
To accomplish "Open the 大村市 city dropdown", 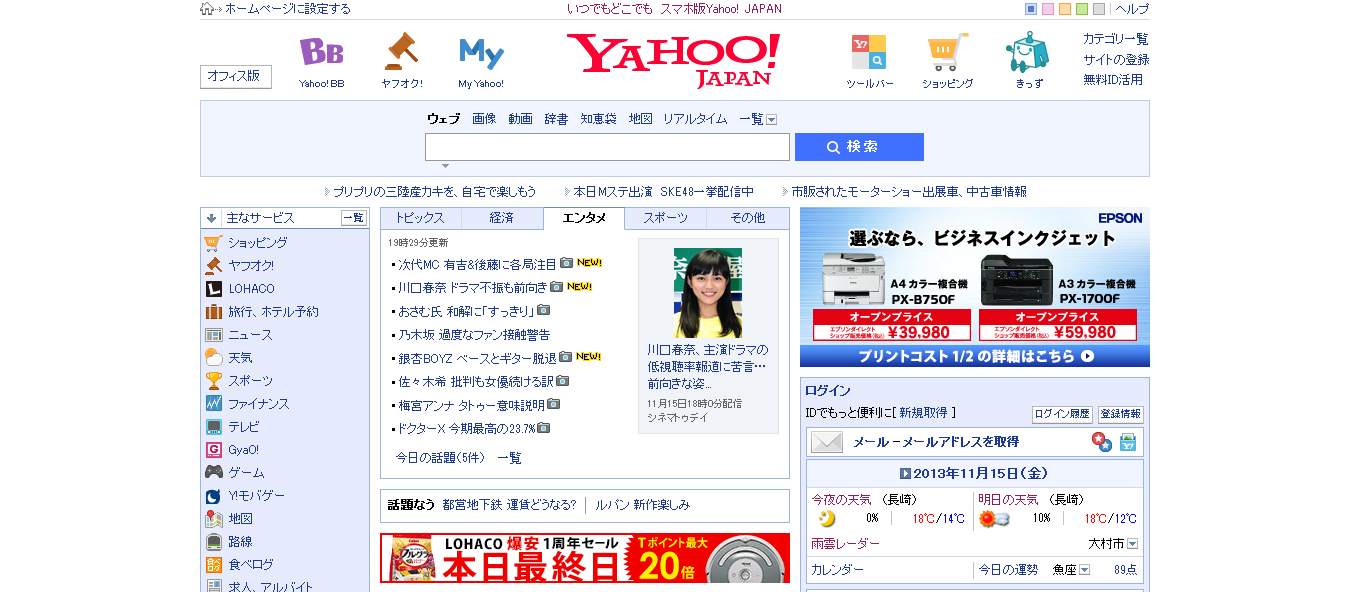I will tap(1132, 544).
